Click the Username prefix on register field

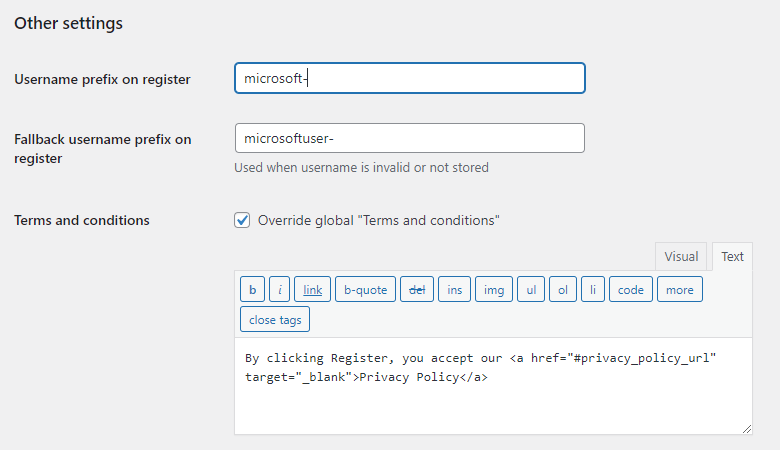tap(409, 78)
